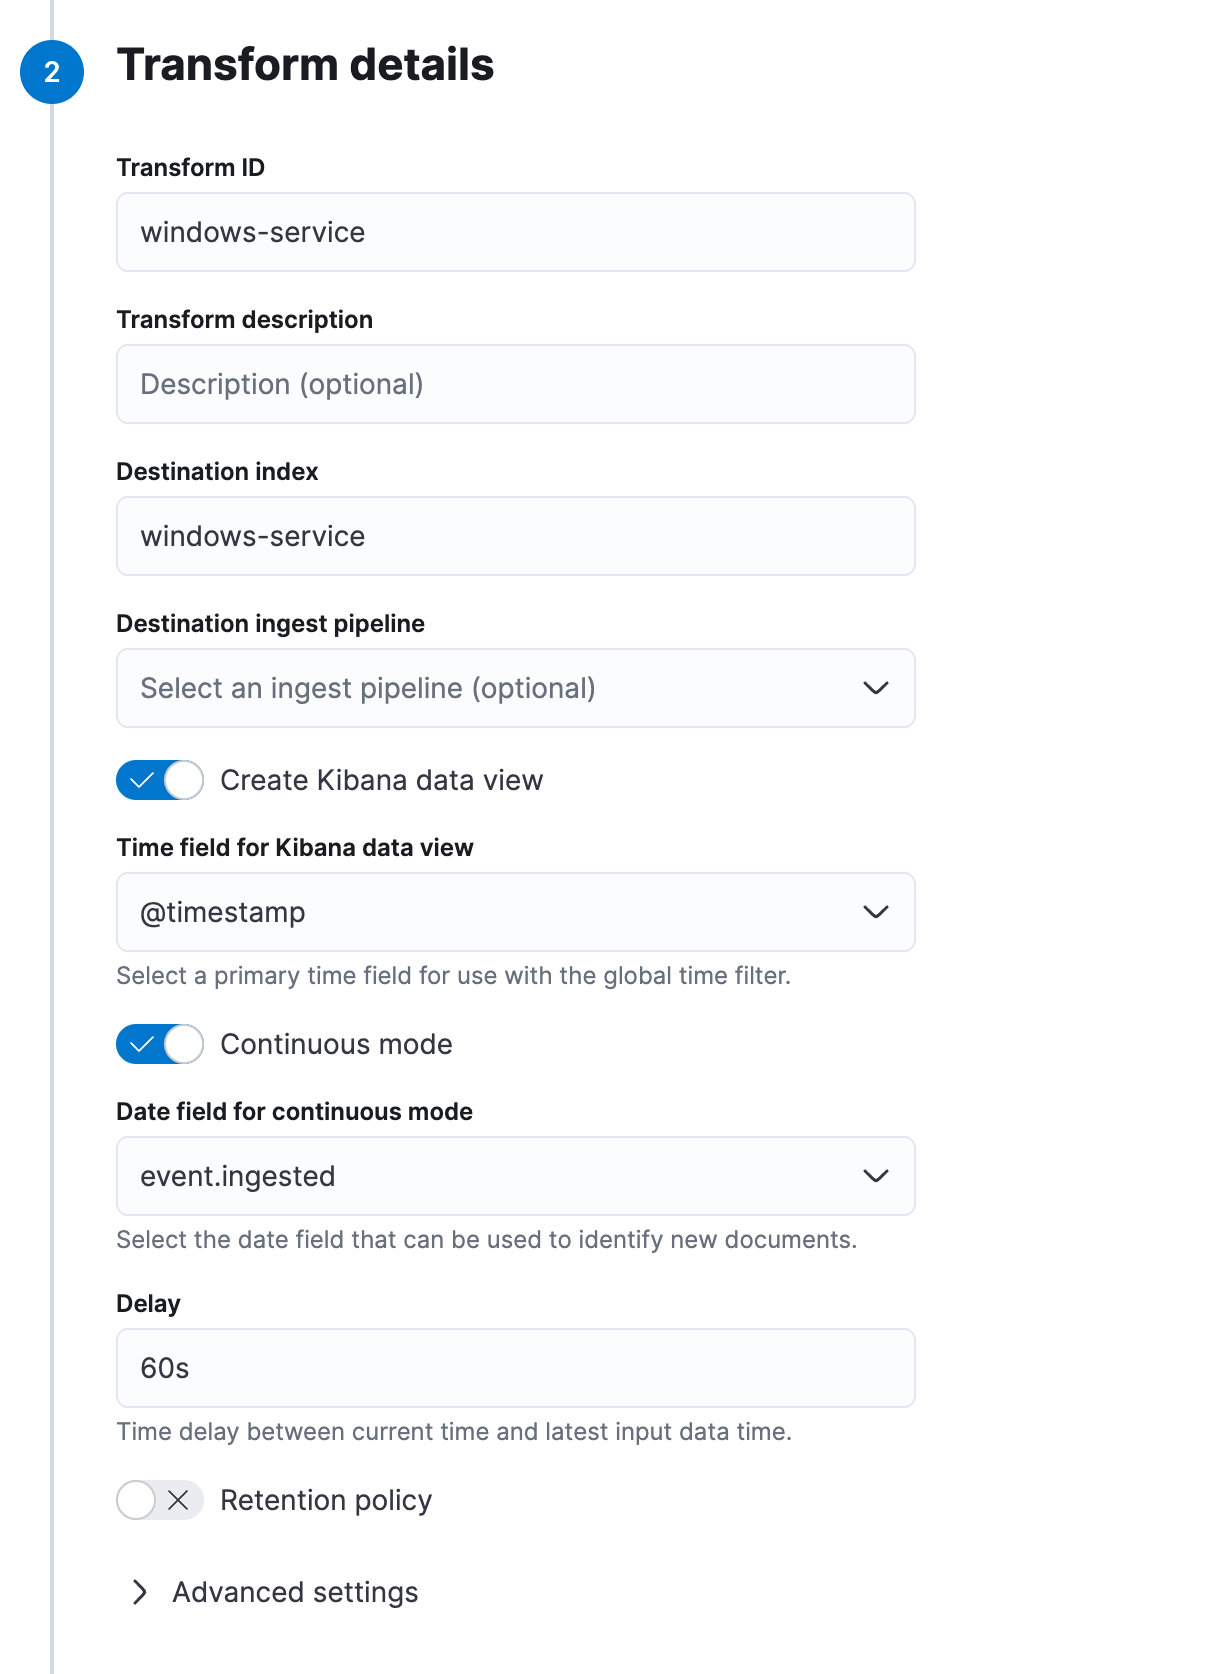Edit the Destination index text box
Image resolution: width=1228 pixels, height=1674 pixels.
(x=515, y=536)
